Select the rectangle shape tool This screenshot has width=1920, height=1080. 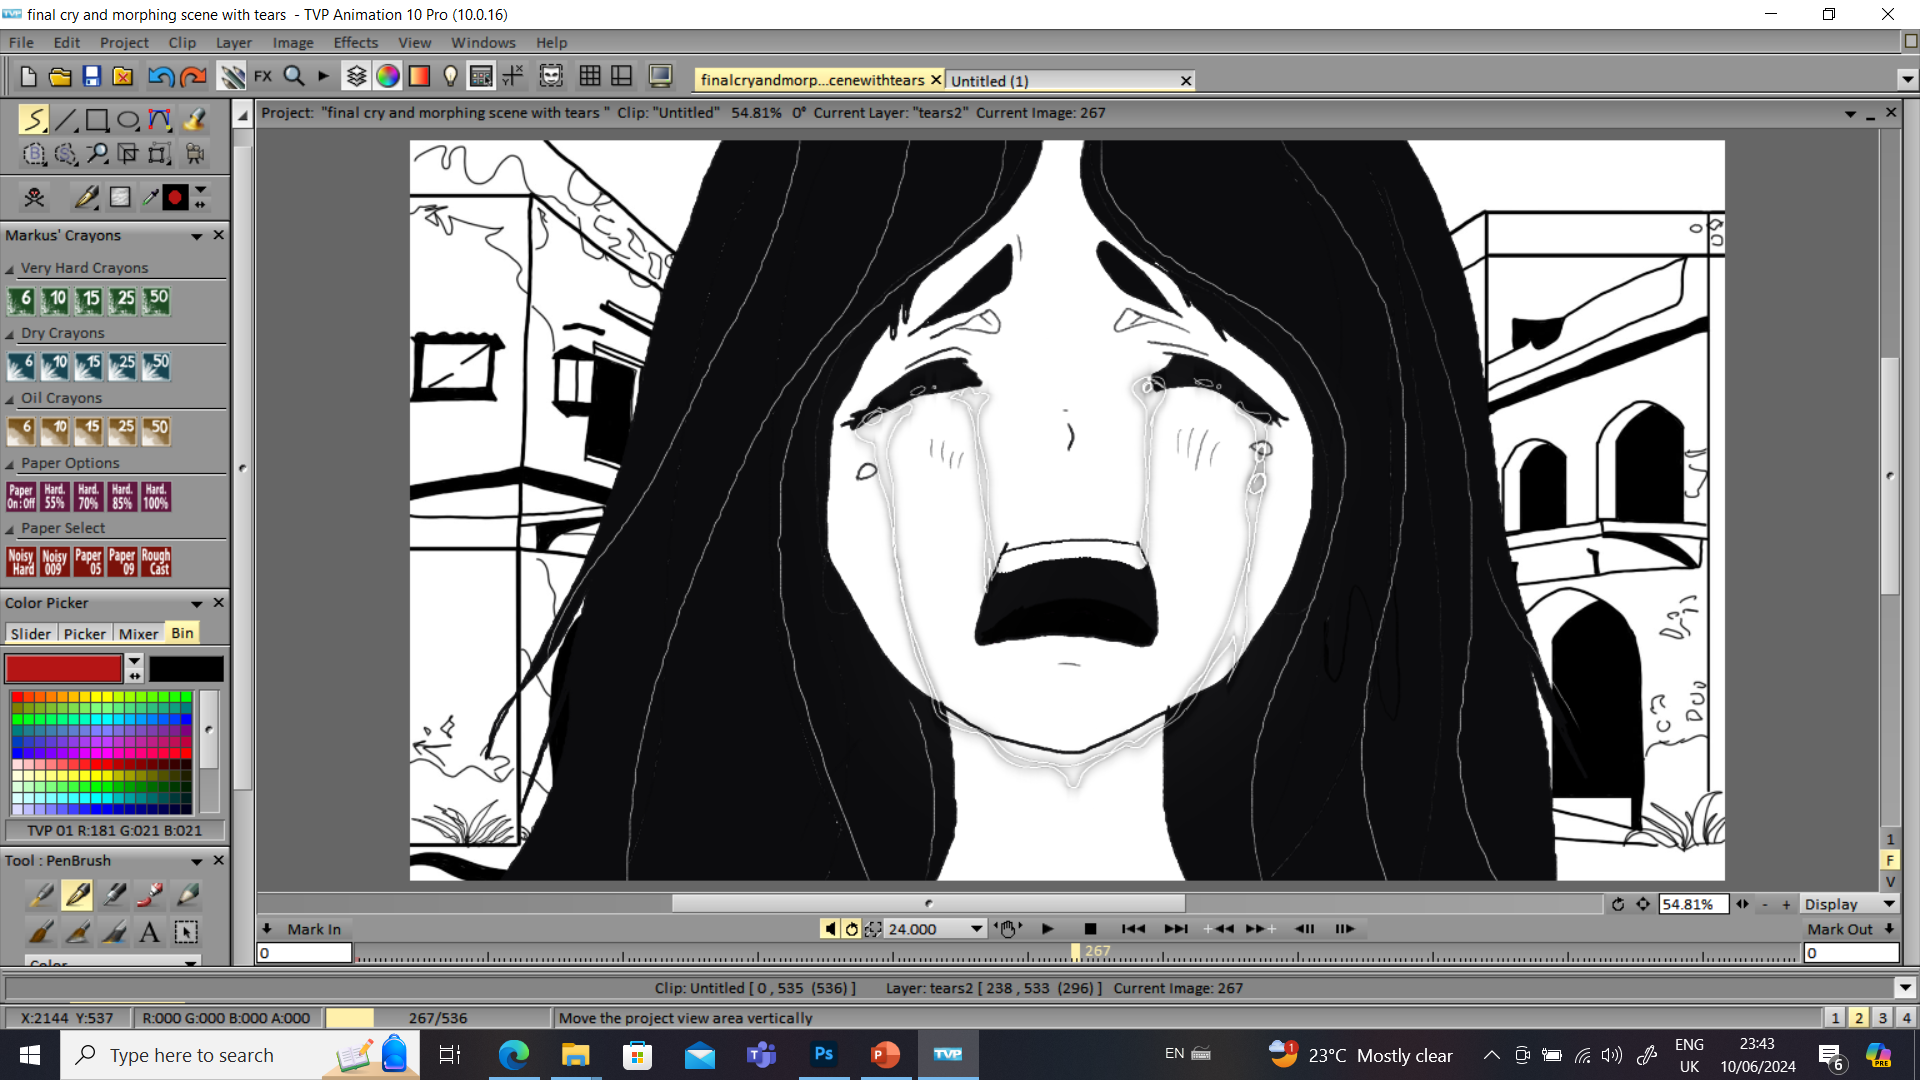coord(97,120)
